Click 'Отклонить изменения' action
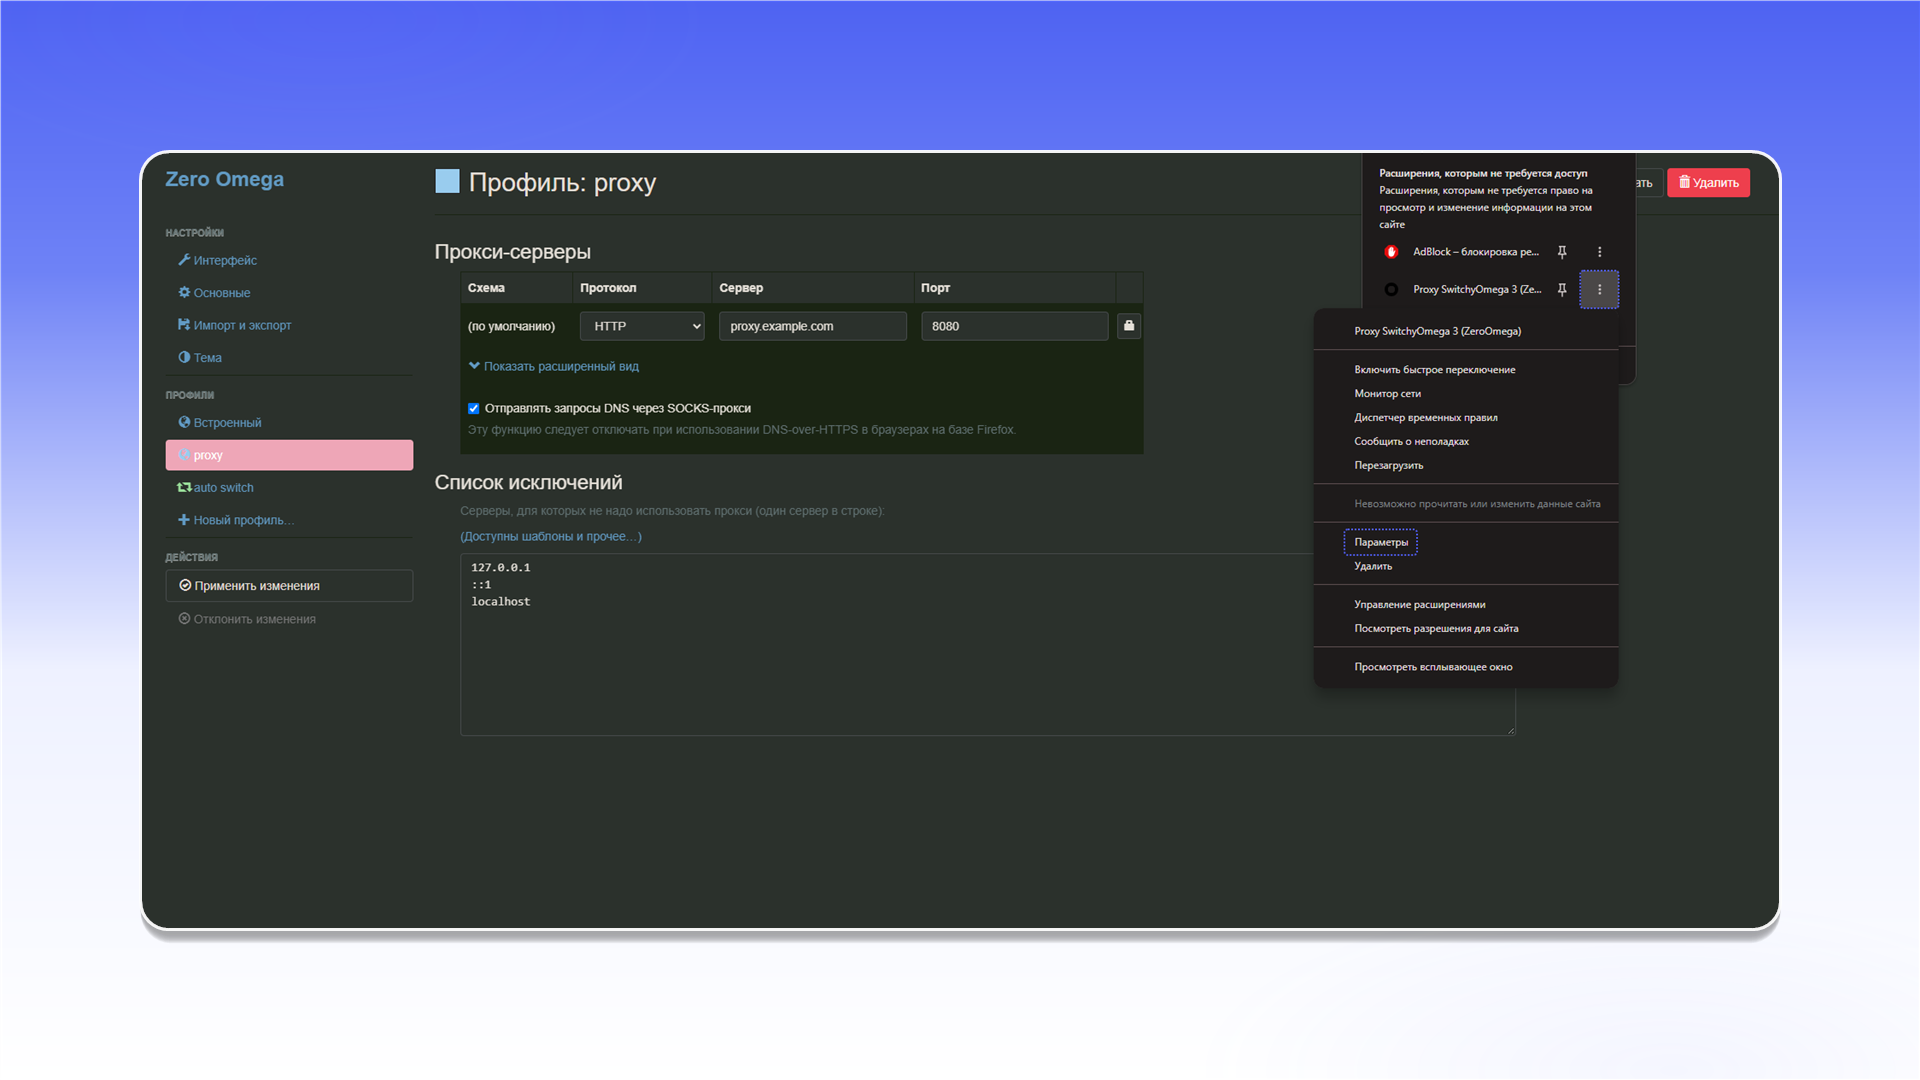The image size is (1920, 1080). click(247, 619)
